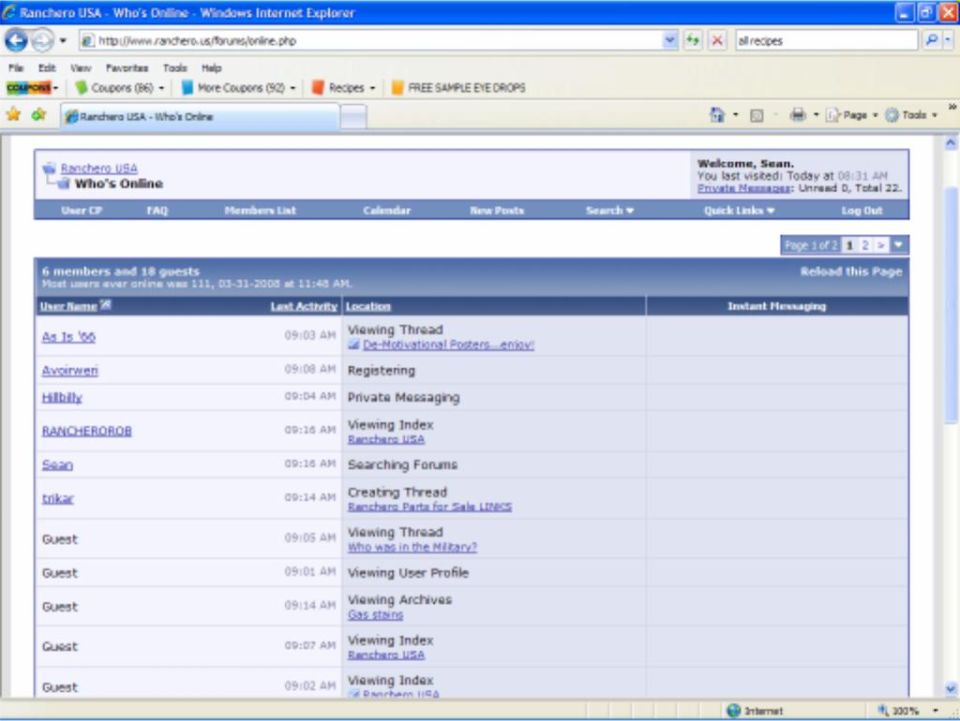960x721 pixels.
Task: Click the search magnifier icon
Action: (931, 40)
